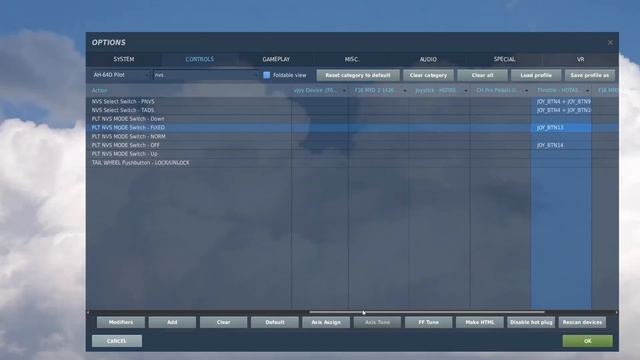Screen dimensions: 640x360
Task: Select PLT NVS MODE Switch - OFF row
Action: click(352, 145)
